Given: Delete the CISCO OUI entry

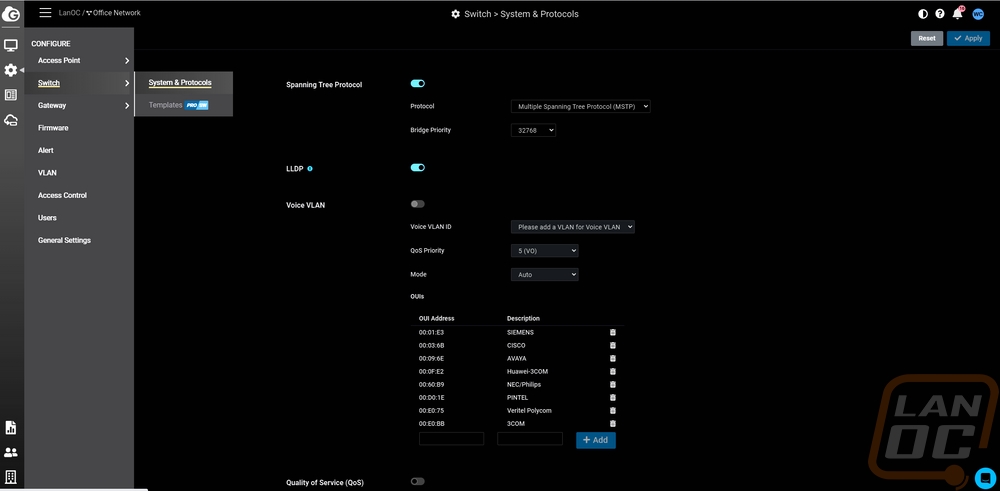Looking at the screenshot, I should click(x=612, y=345).
